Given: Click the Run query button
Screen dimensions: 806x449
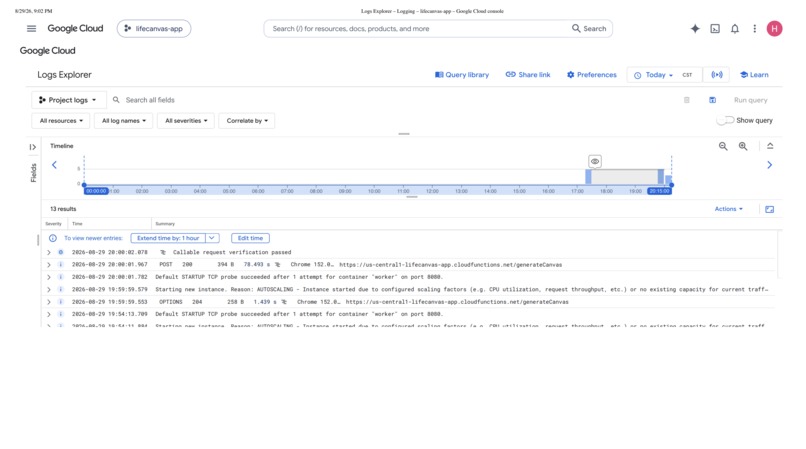Looking at the screenshot, I should 750,100.
